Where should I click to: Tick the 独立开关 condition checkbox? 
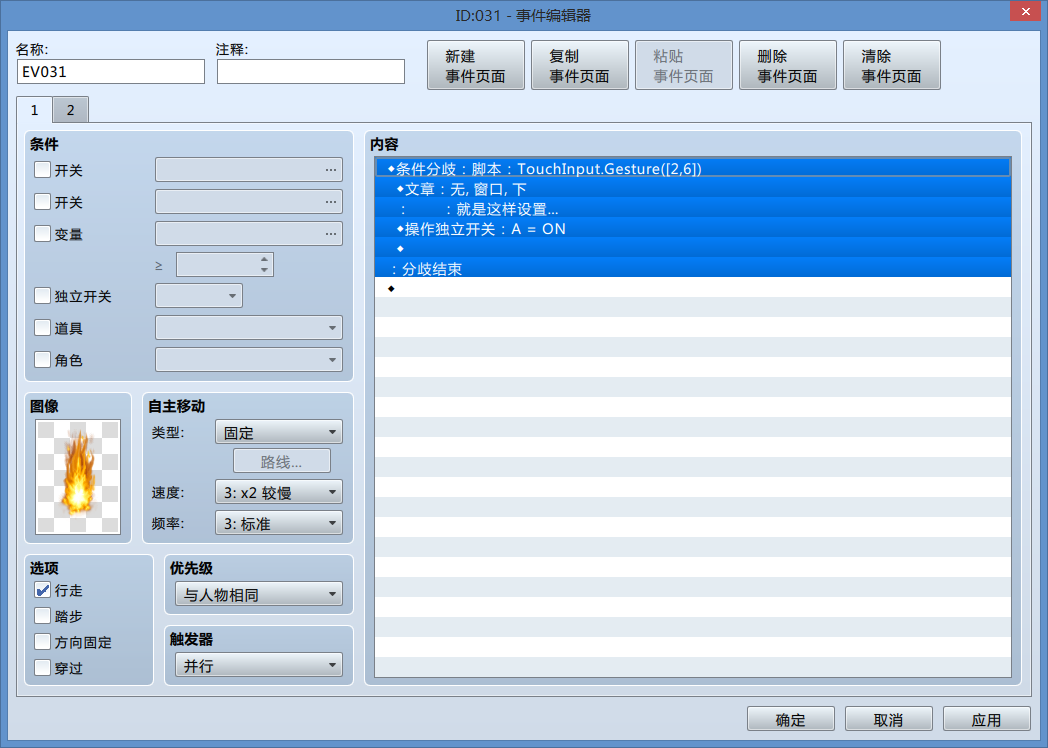(x=42, y=295)
